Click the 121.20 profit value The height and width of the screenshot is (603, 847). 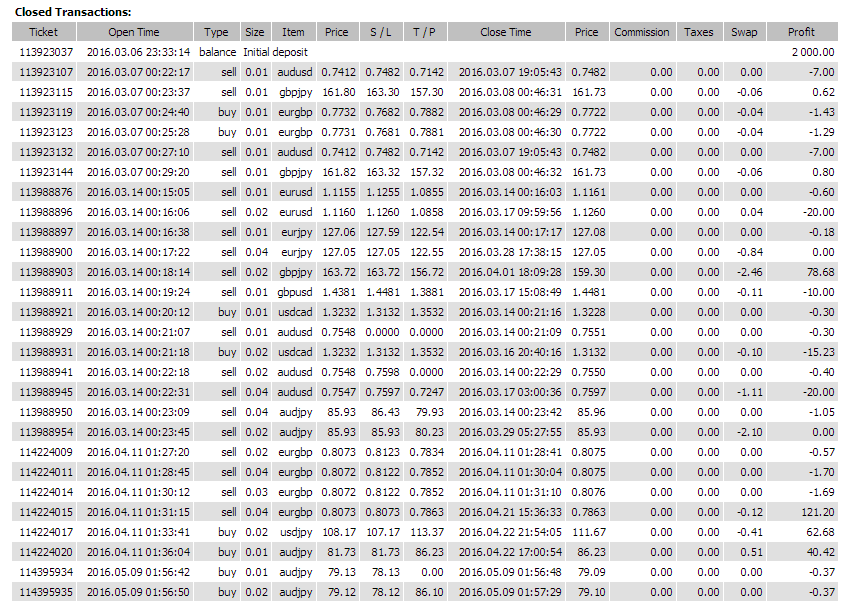click(x=818, y=512)
